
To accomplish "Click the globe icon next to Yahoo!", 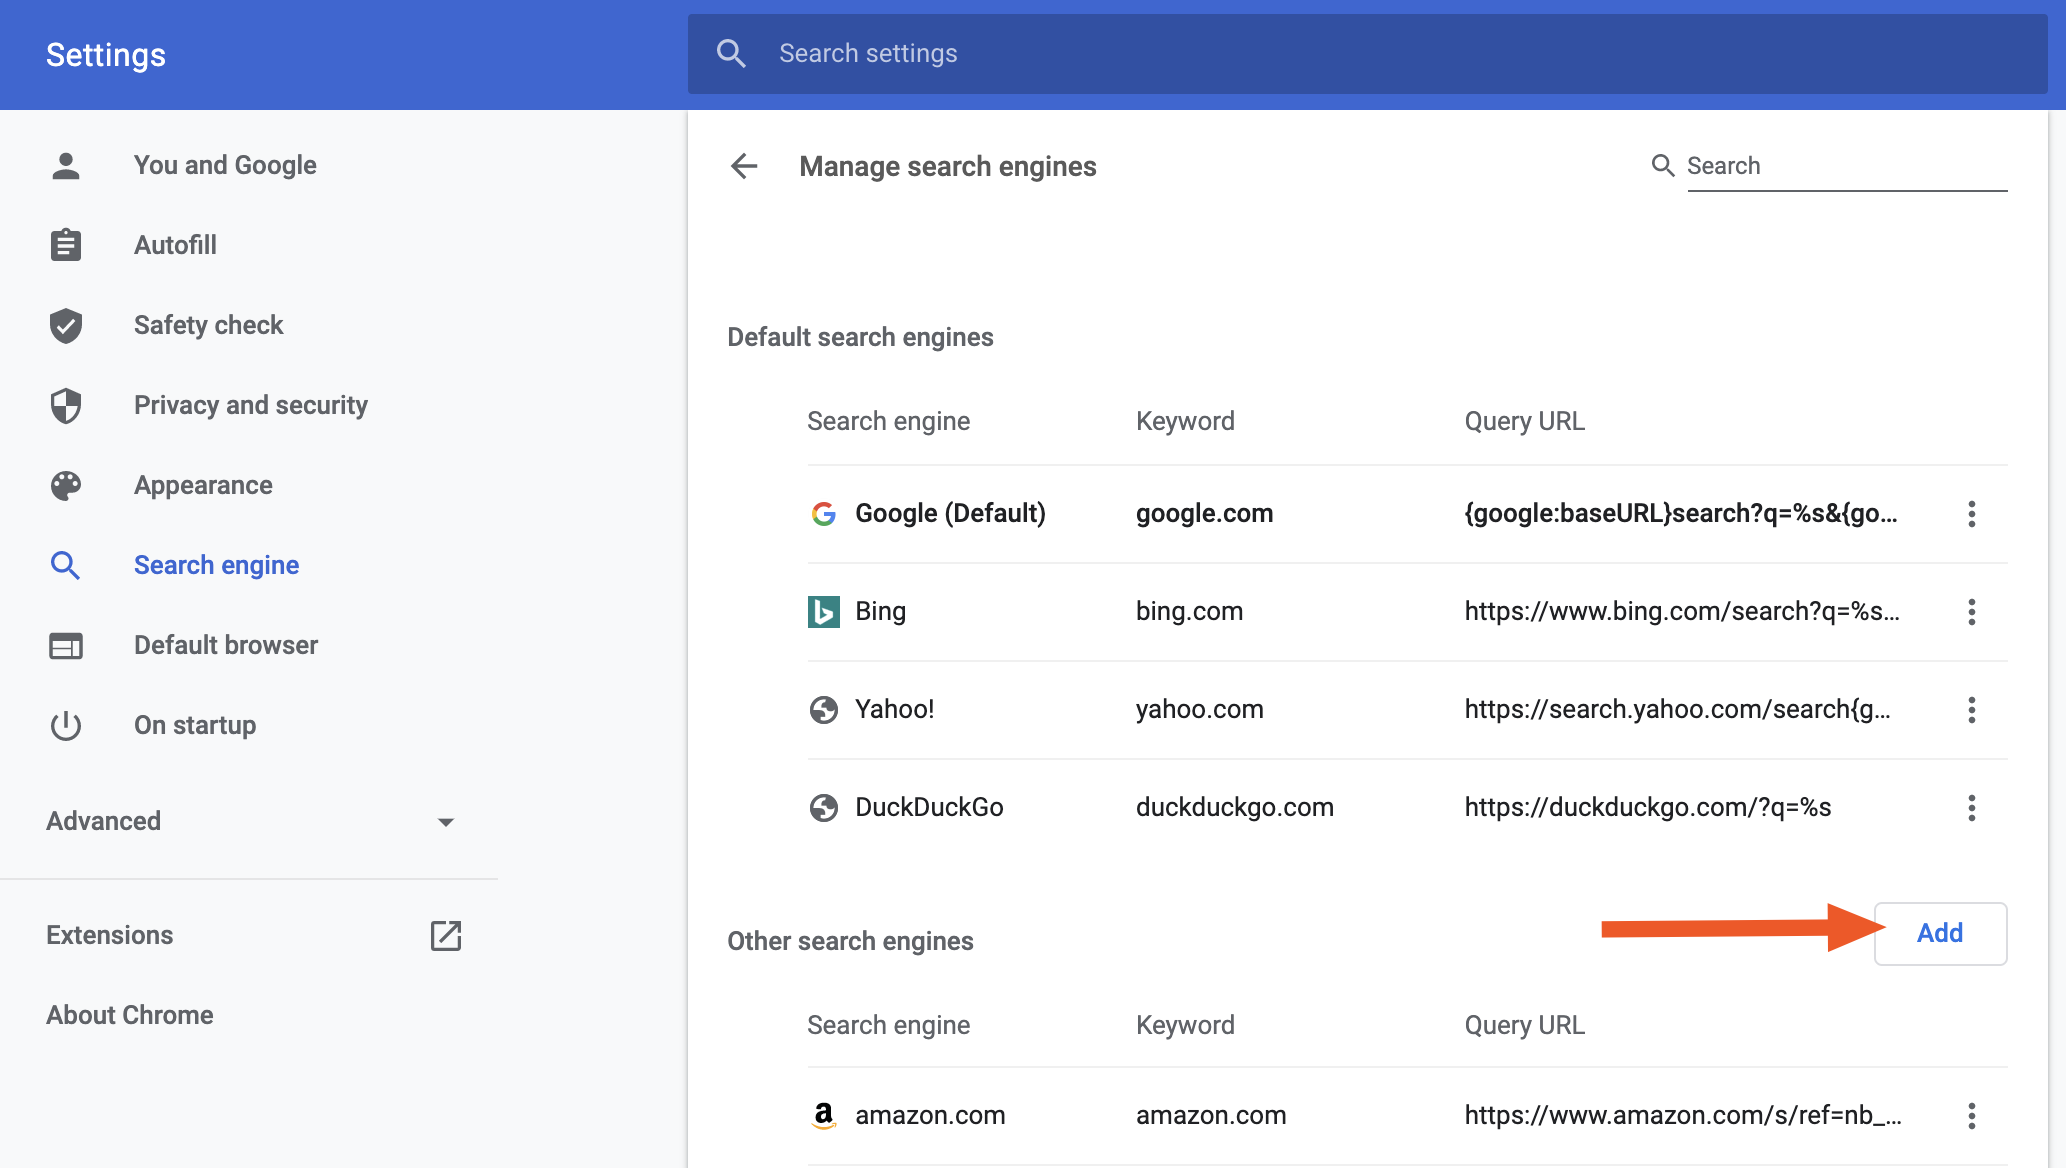I will [824, 710].
